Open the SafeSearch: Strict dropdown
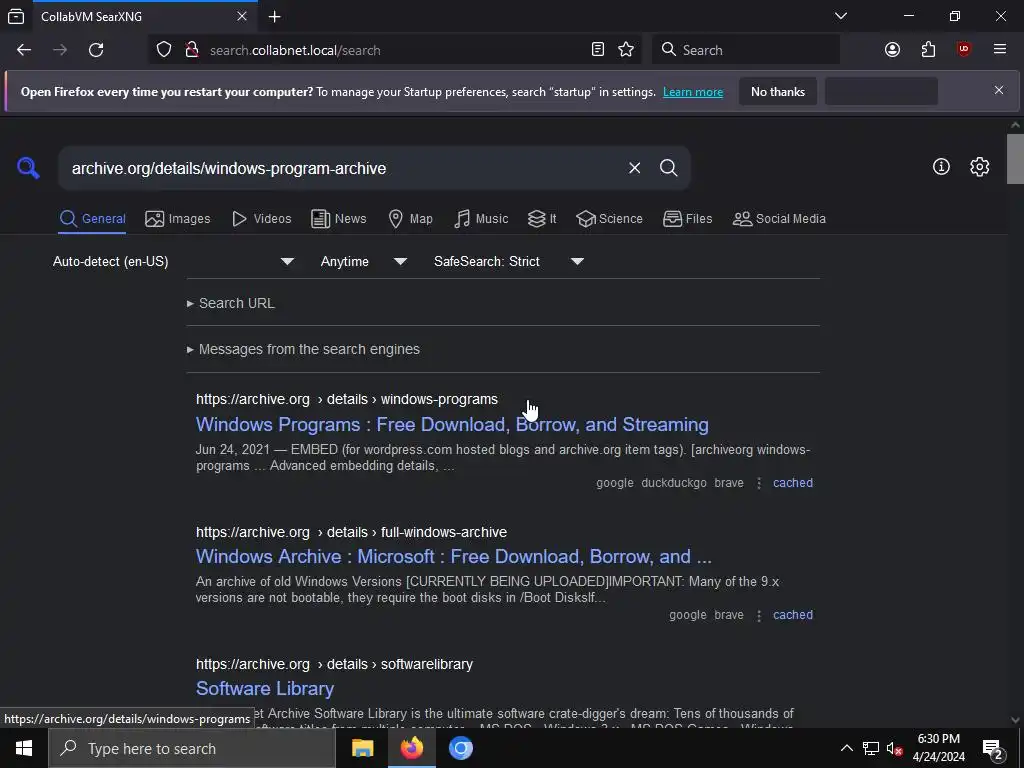This screenshot has height=768, width=1024. pyautogui.click(x=508, y=261)
